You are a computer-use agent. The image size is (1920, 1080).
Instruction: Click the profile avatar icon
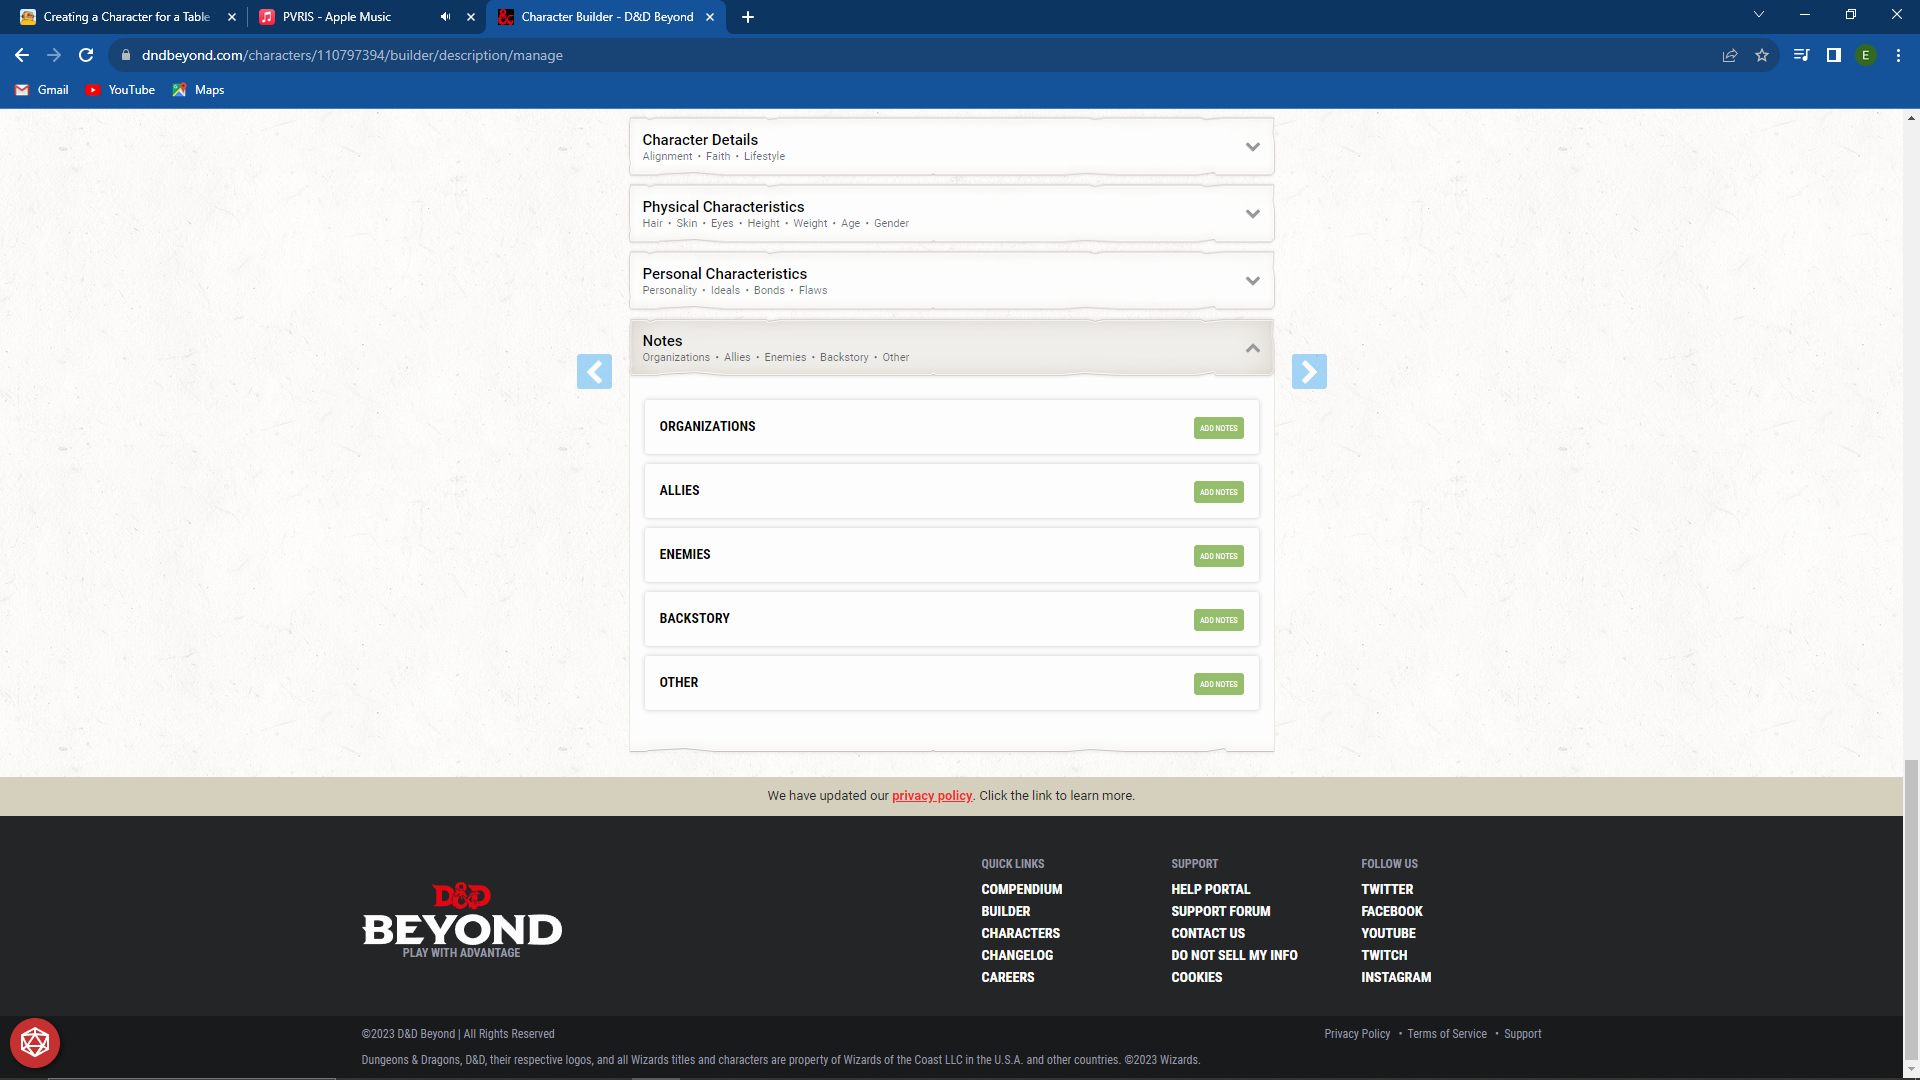click(1867, 55)
